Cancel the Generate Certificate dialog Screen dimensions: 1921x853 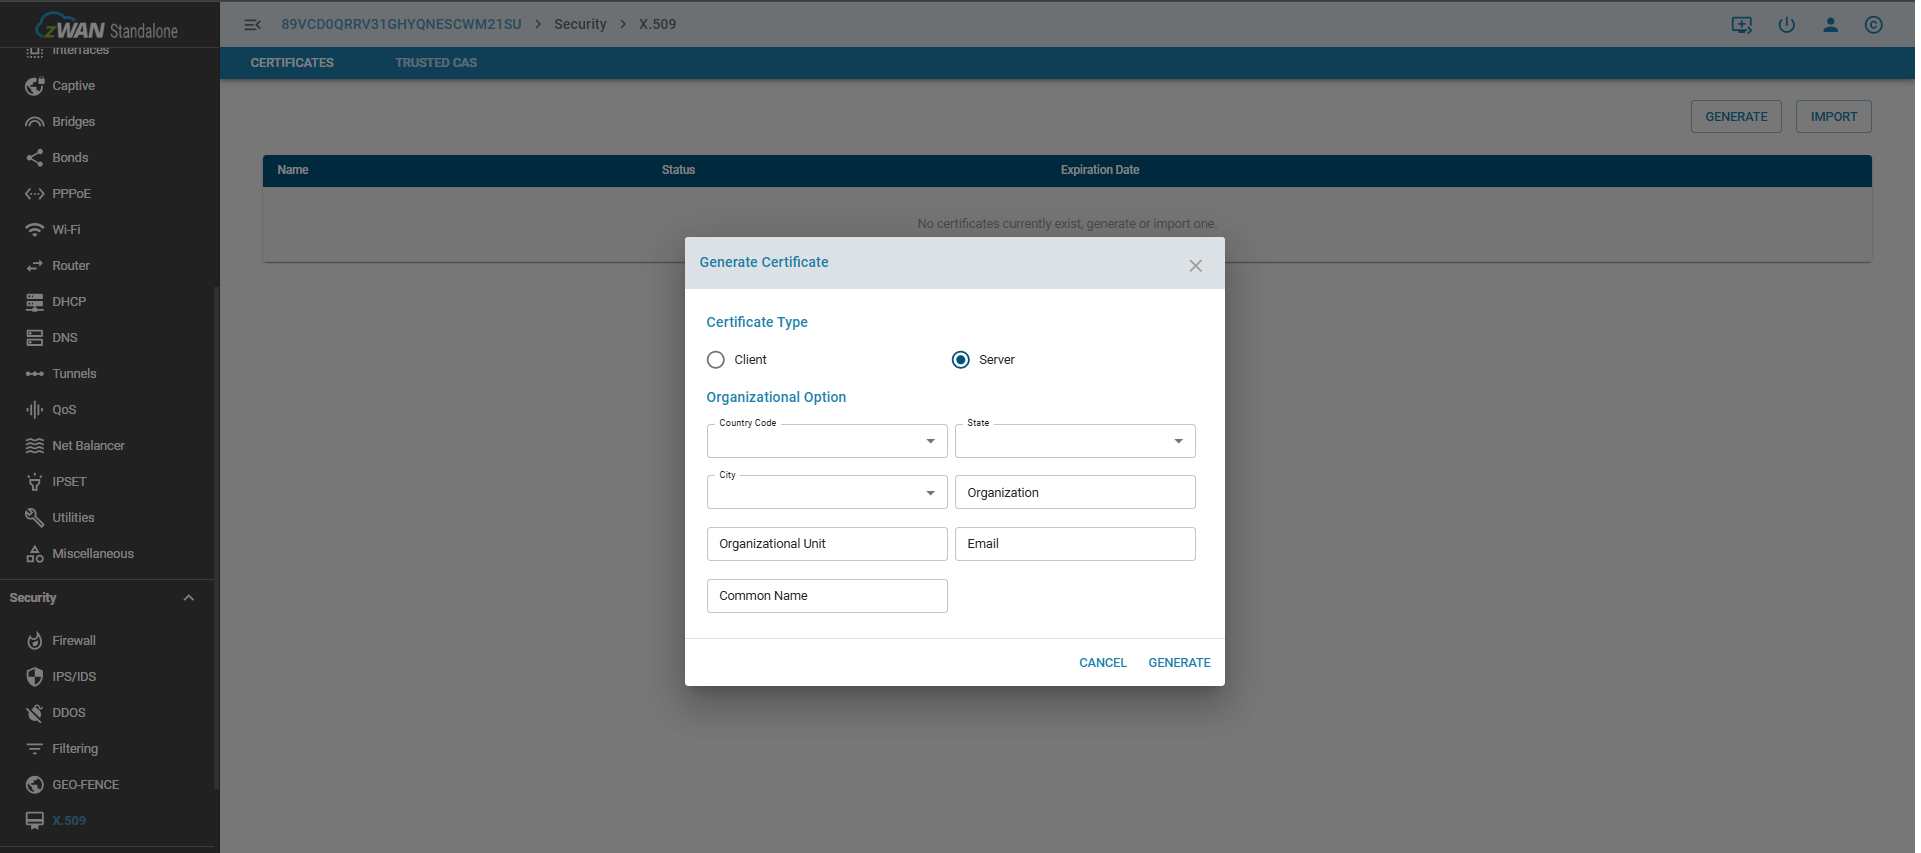(x=1102, y=663)
